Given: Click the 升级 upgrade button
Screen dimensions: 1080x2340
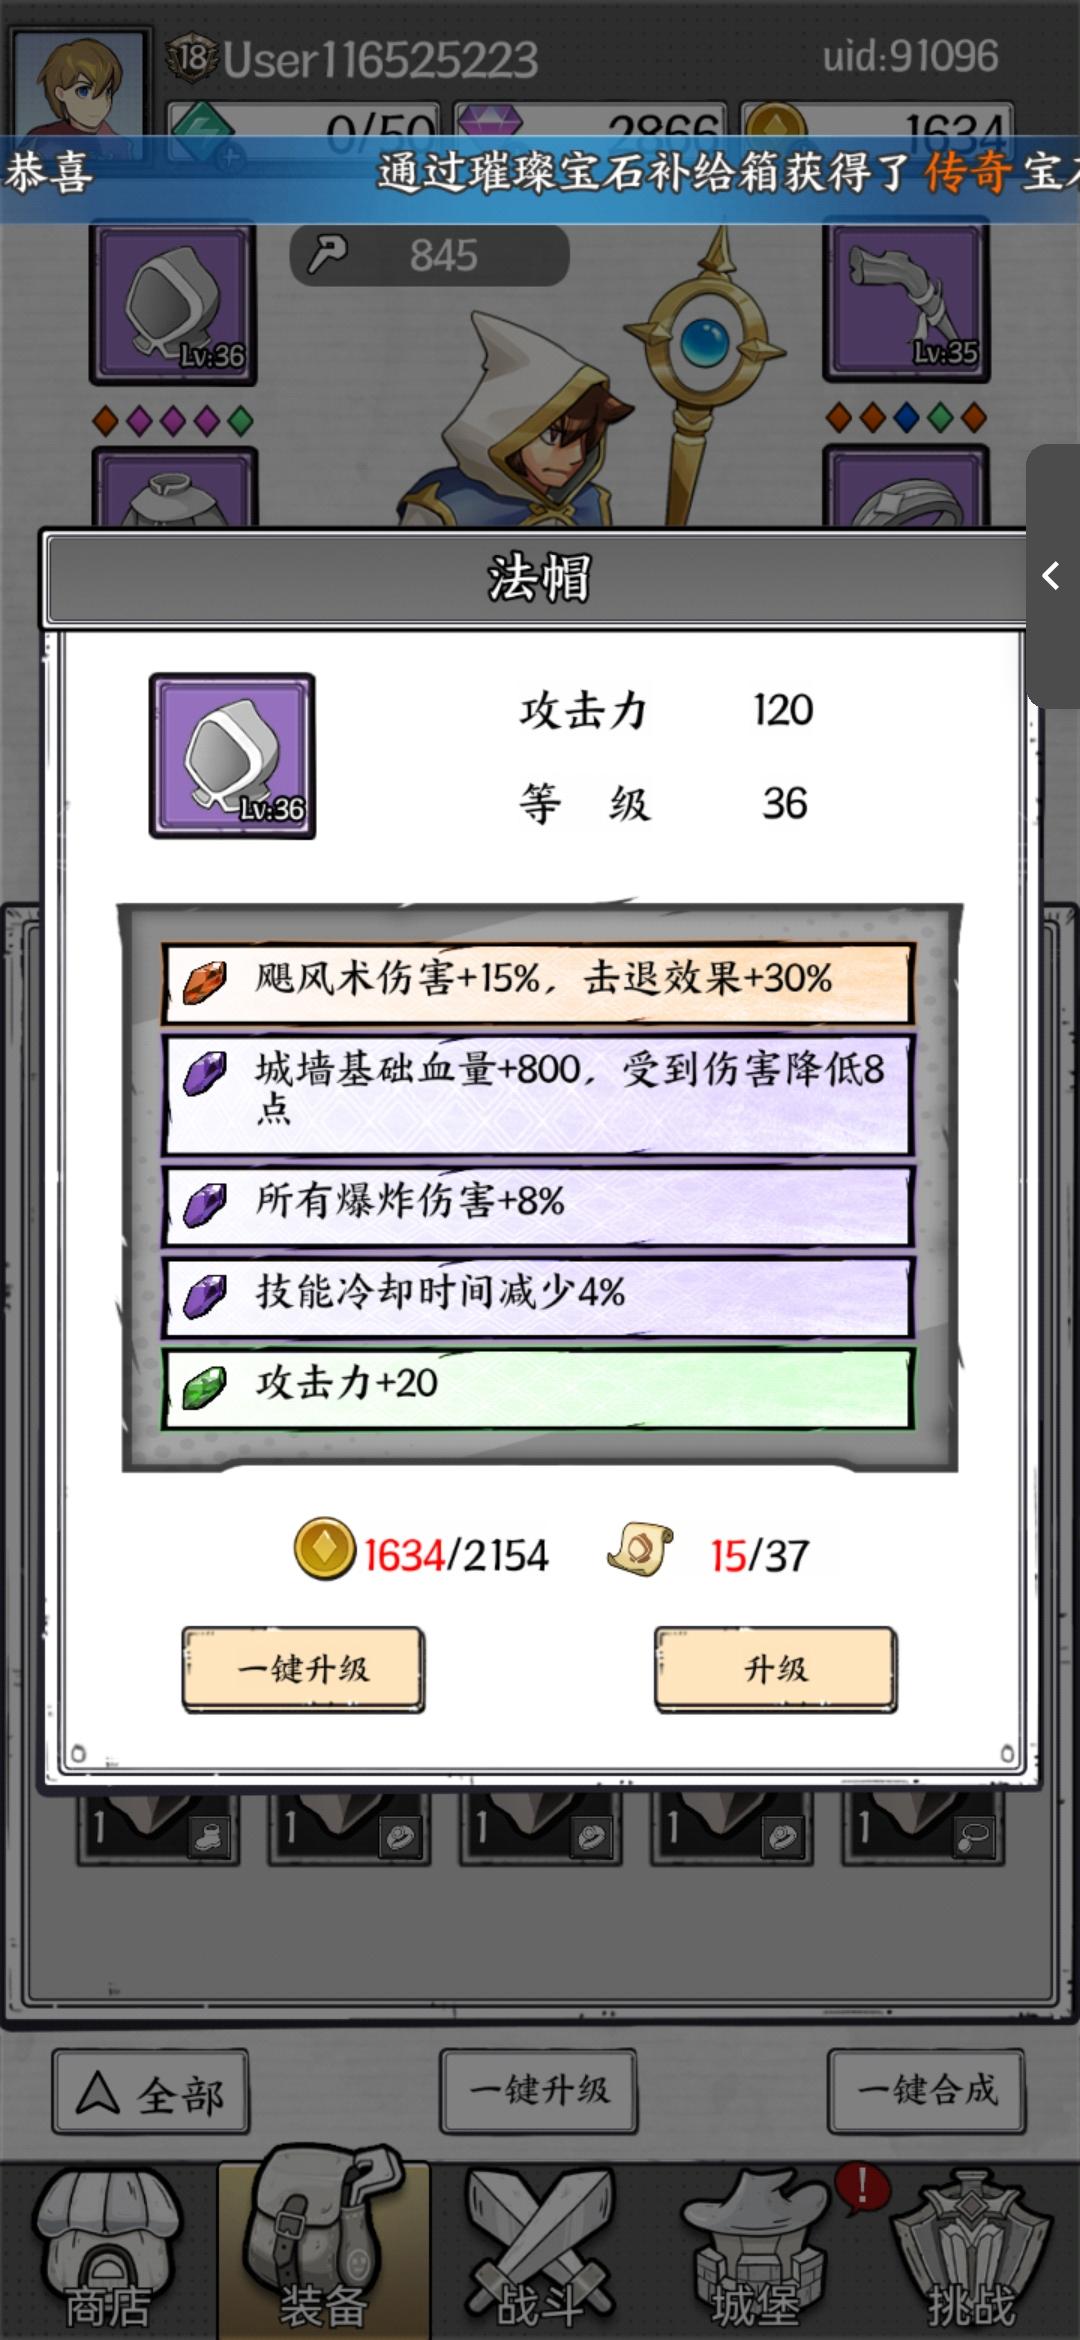Looking at the screenshot, I should [776, 1669].
